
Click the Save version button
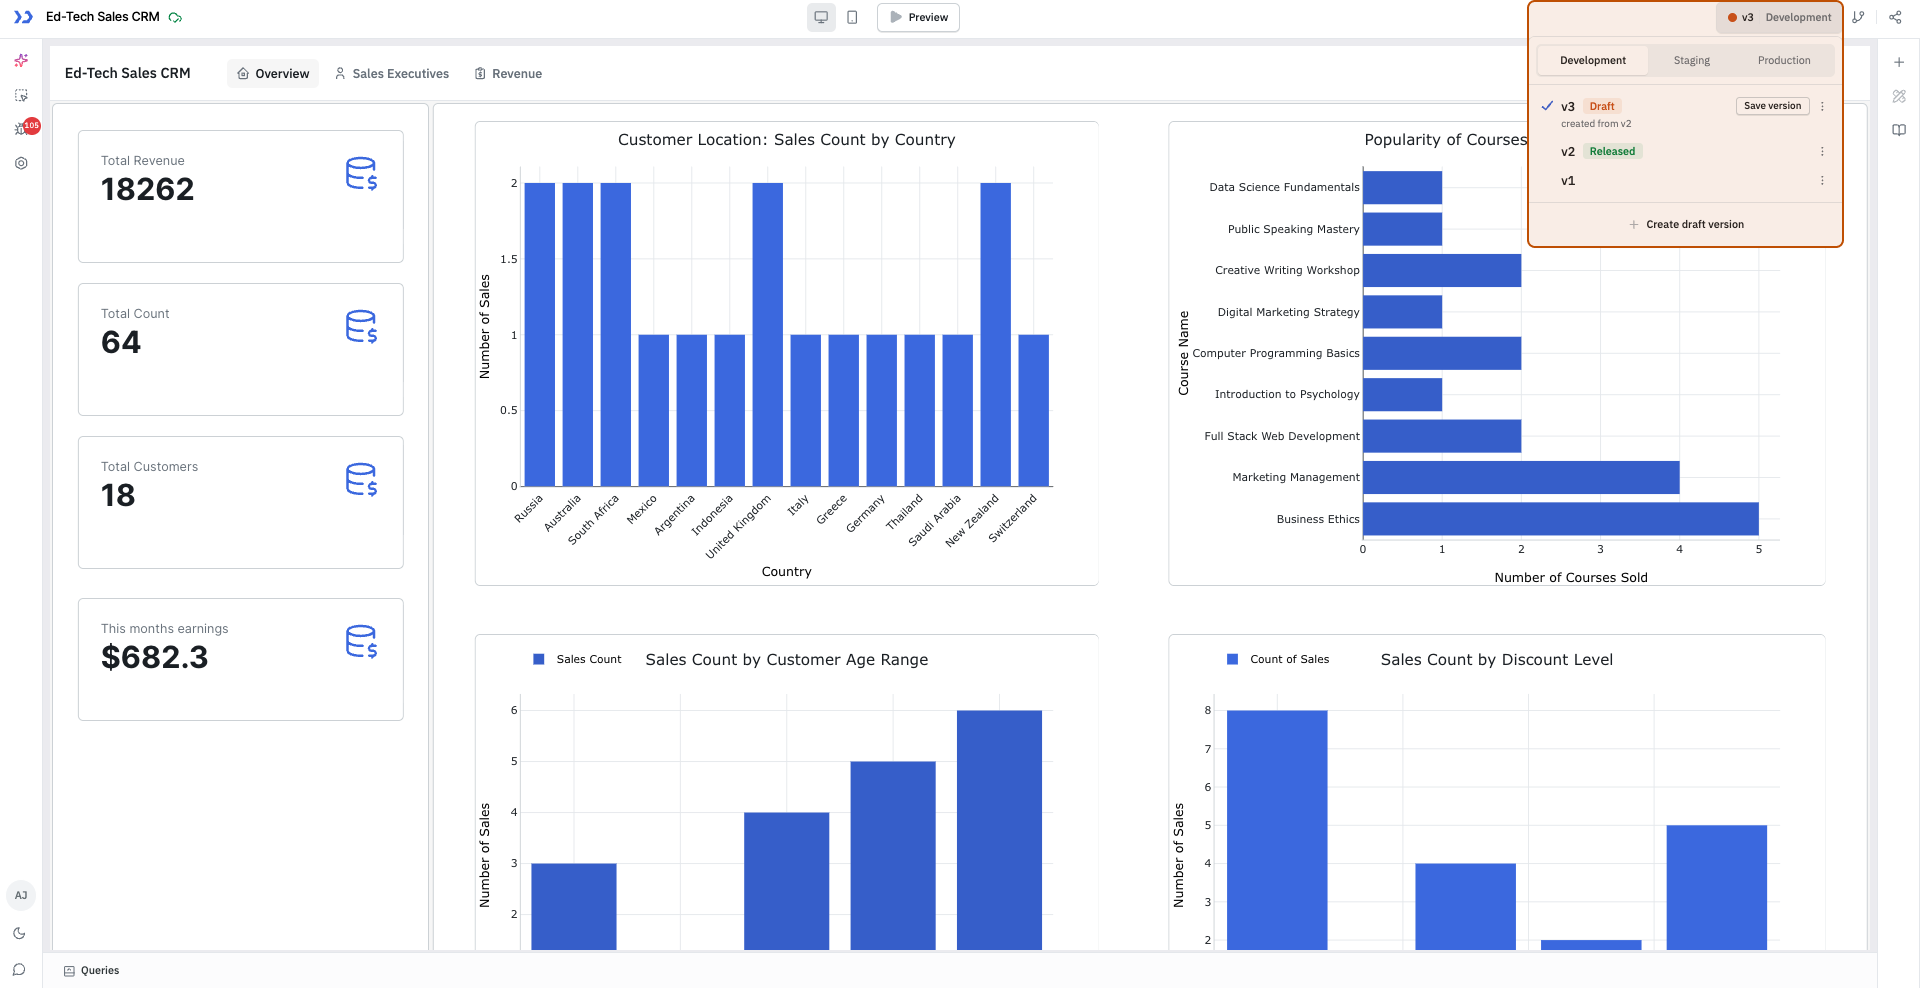1772,106
